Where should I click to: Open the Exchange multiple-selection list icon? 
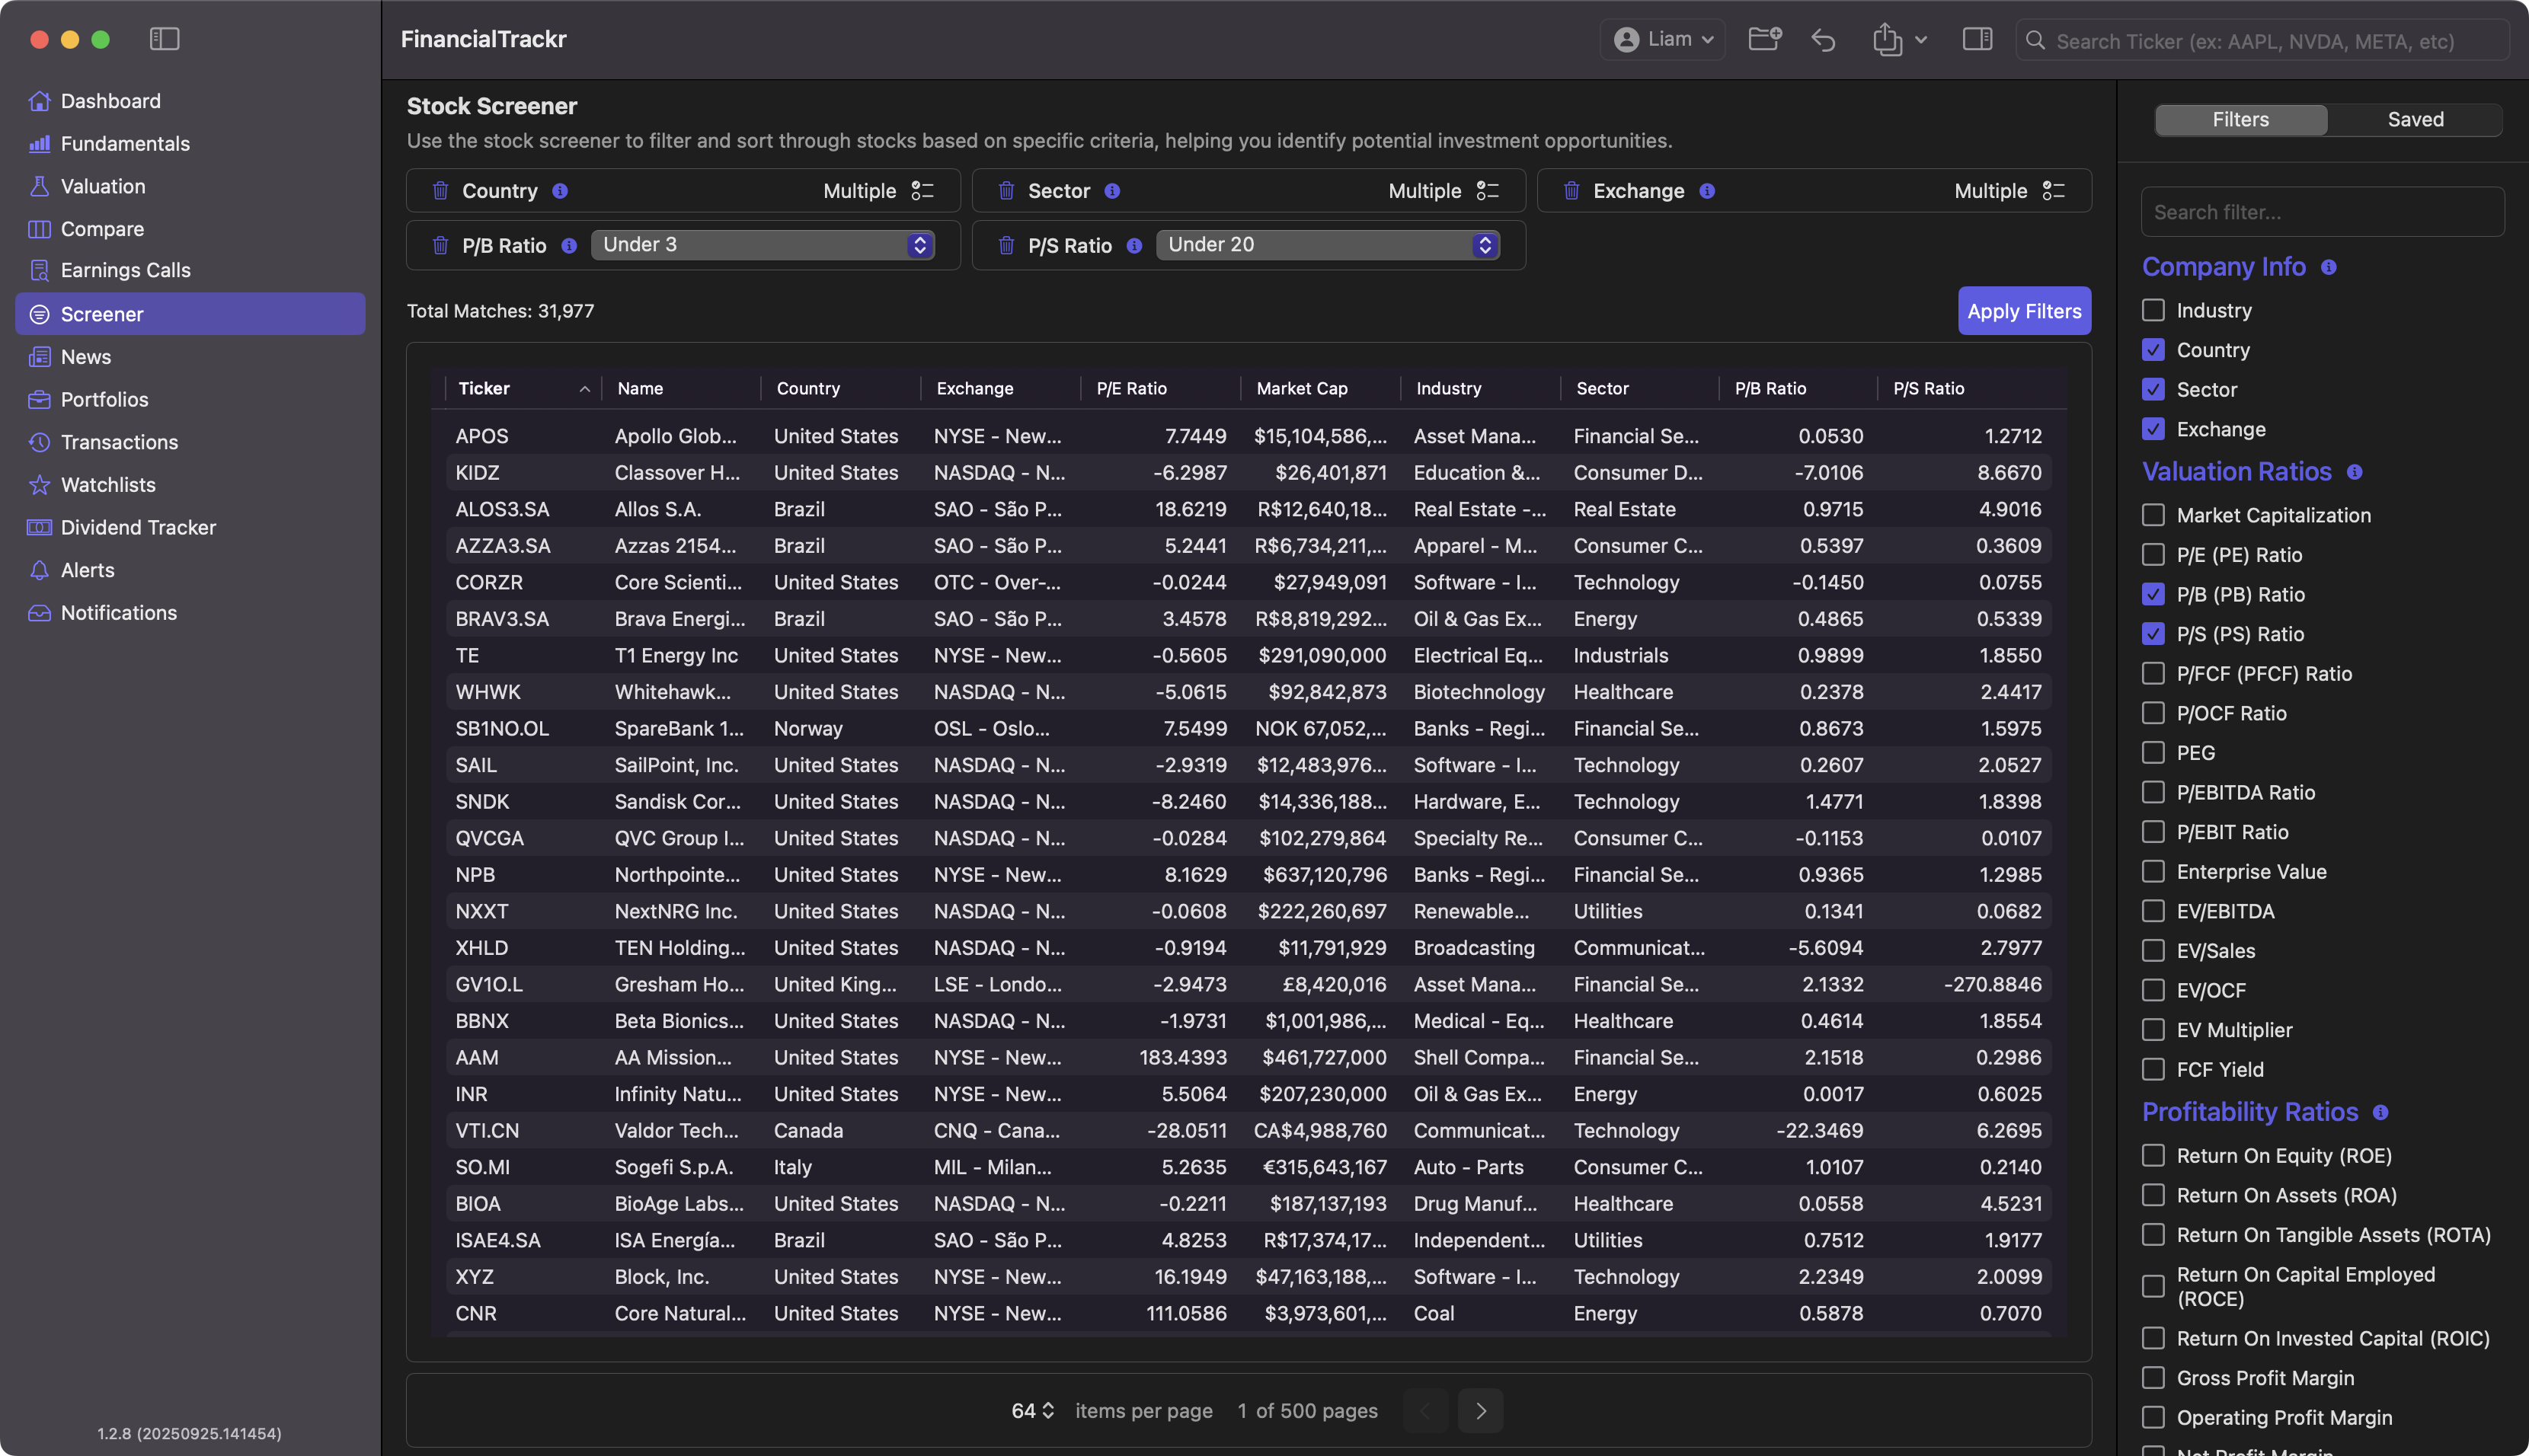(x=2053, y=190)
